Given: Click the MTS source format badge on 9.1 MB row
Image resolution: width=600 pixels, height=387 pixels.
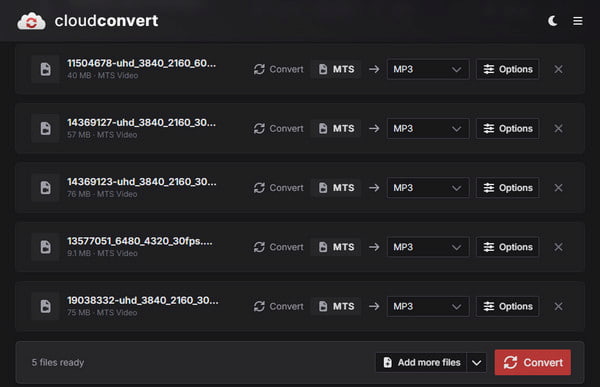Looking at the screenshot, I should [x=336, y=247].
